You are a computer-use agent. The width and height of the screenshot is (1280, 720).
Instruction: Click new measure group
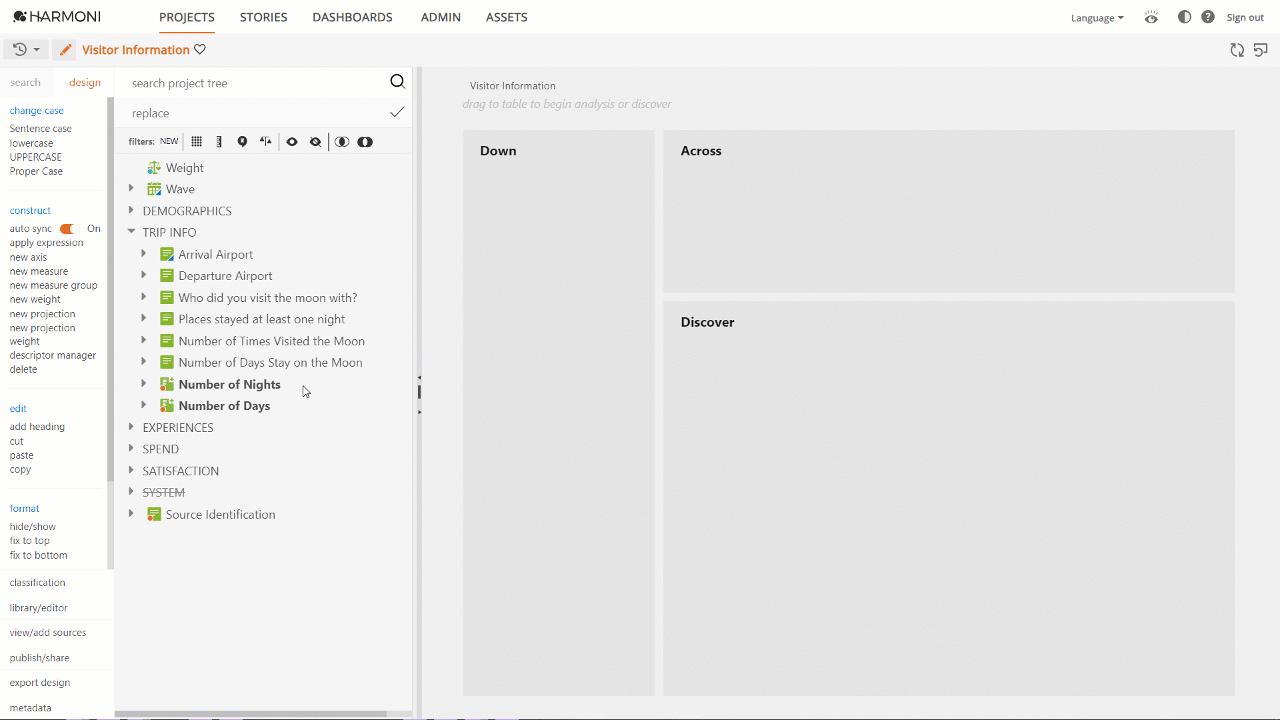pyautogui.click(x=54, y=285)
